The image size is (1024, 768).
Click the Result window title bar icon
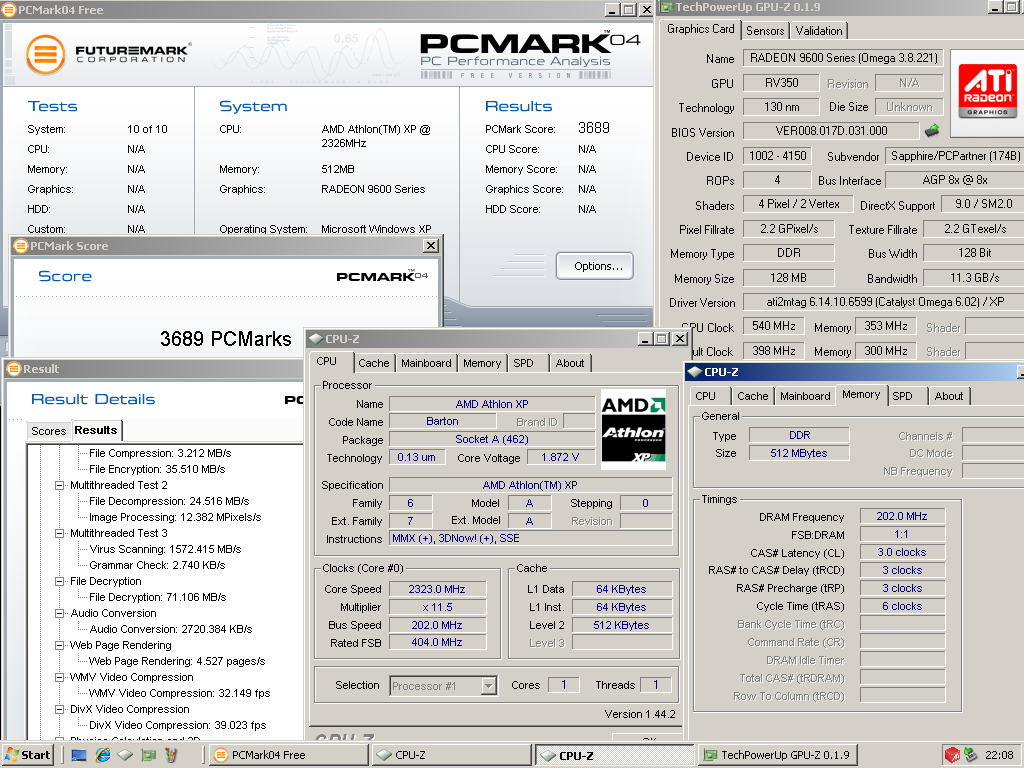[14, 369]
